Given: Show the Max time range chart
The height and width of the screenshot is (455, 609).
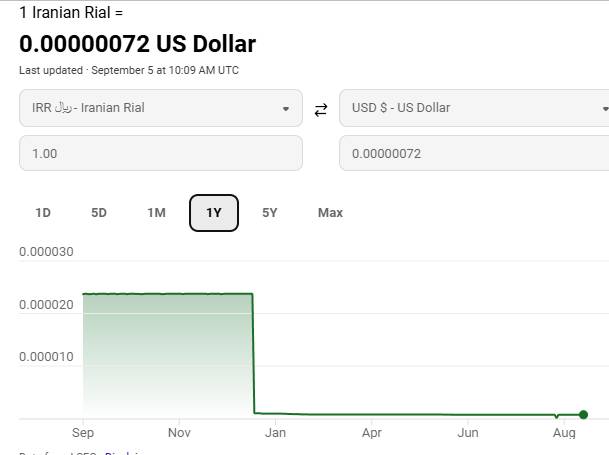Looking at the screenshot, I should point(331,213).
